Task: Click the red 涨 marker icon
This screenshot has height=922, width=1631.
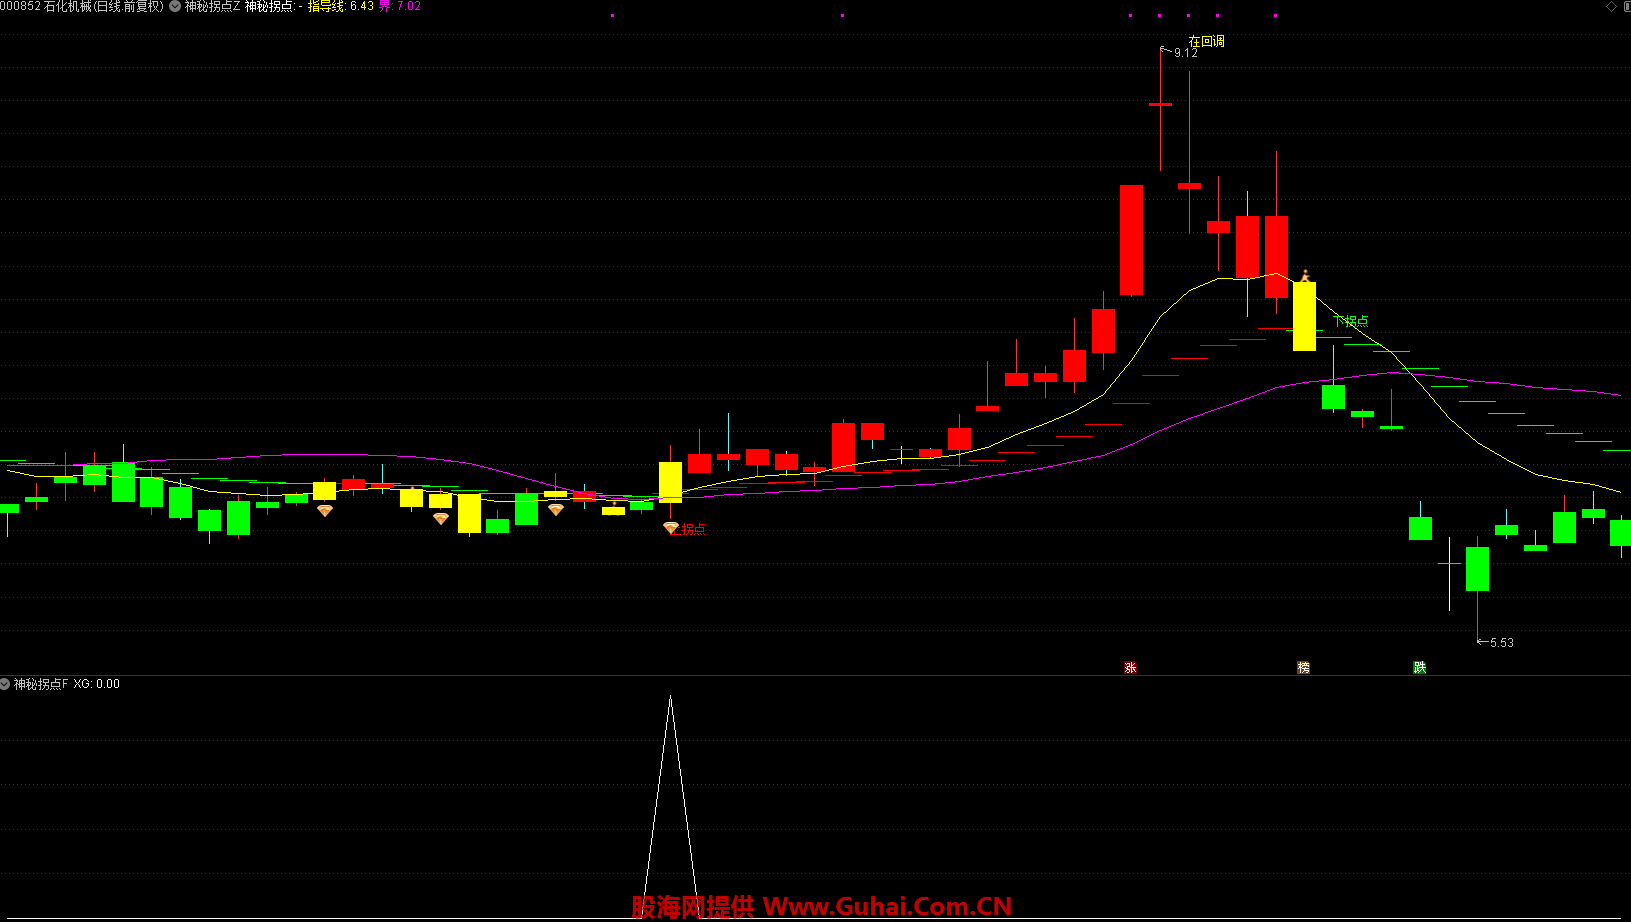Action: coord(1130,667)
